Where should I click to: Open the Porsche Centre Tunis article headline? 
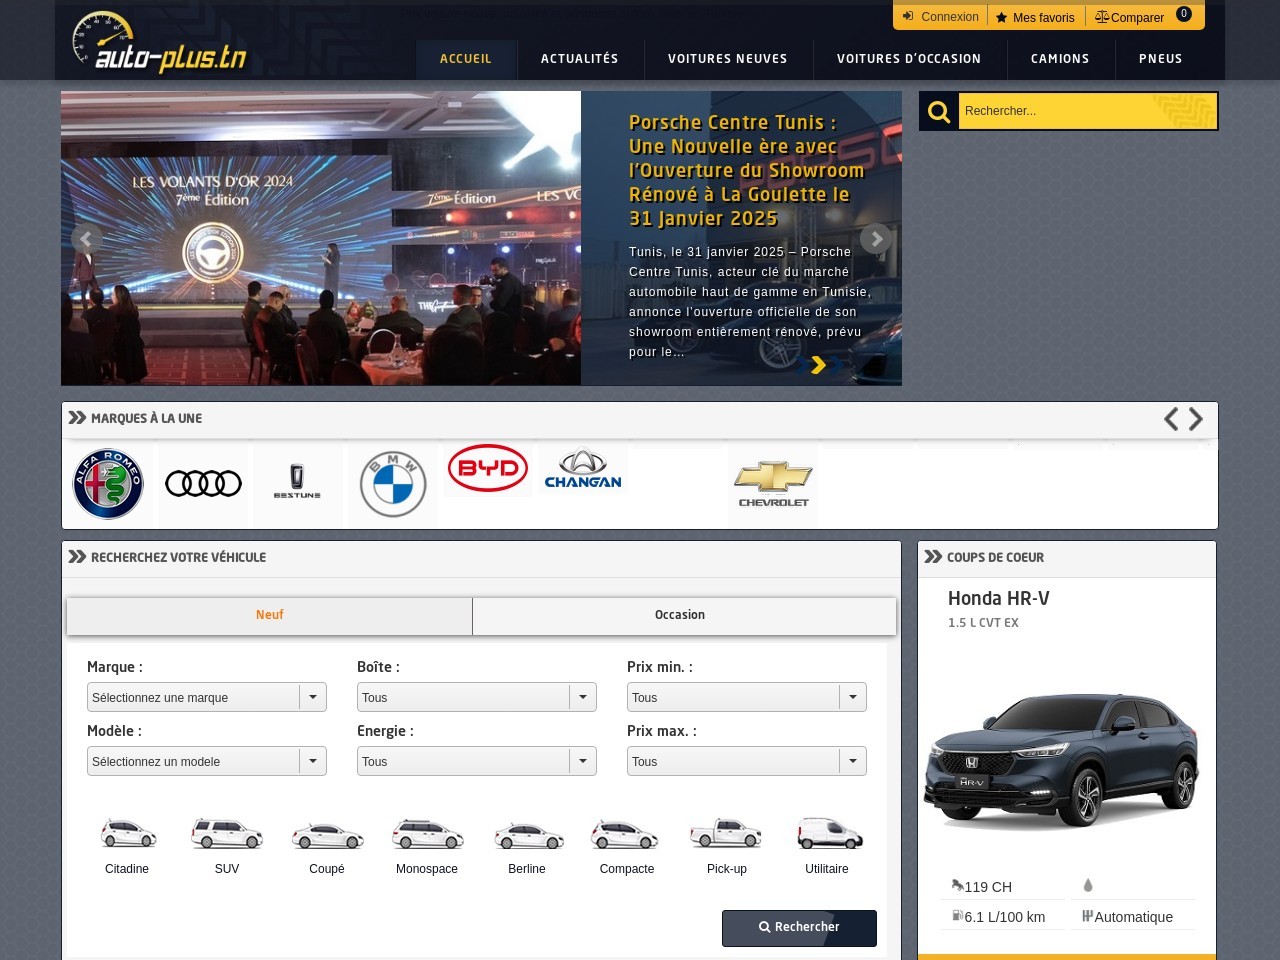pos(747,170)
